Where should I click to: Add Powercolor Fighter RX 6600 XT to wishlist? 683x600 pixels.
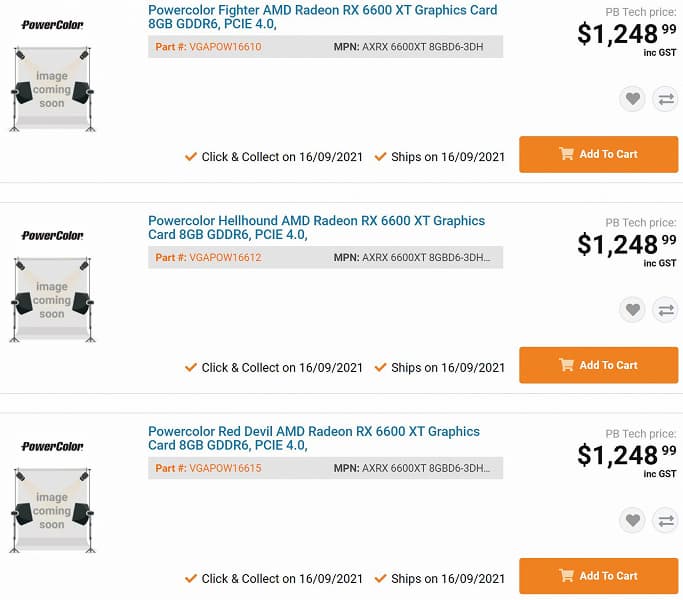tap(631, 98)
